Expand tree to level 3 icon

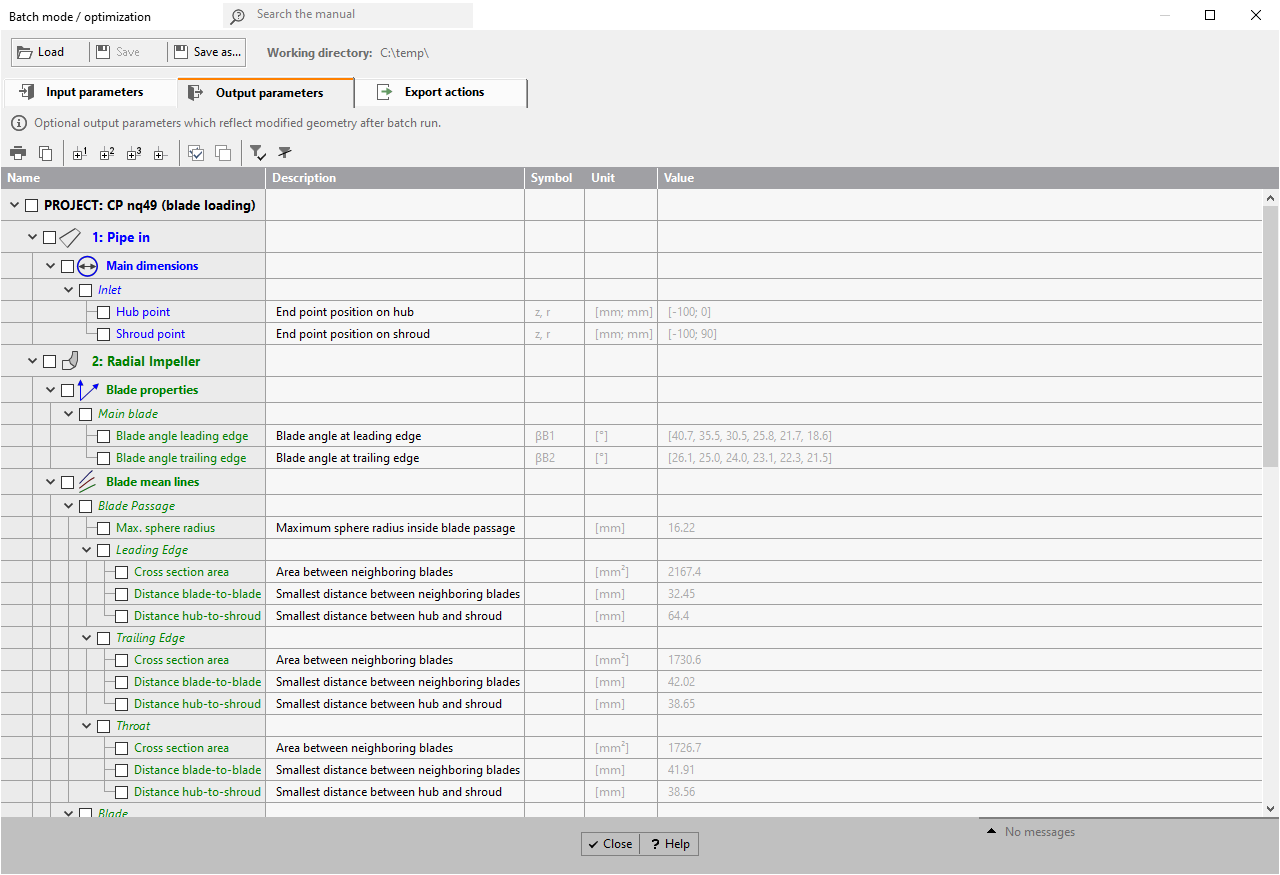134,153
